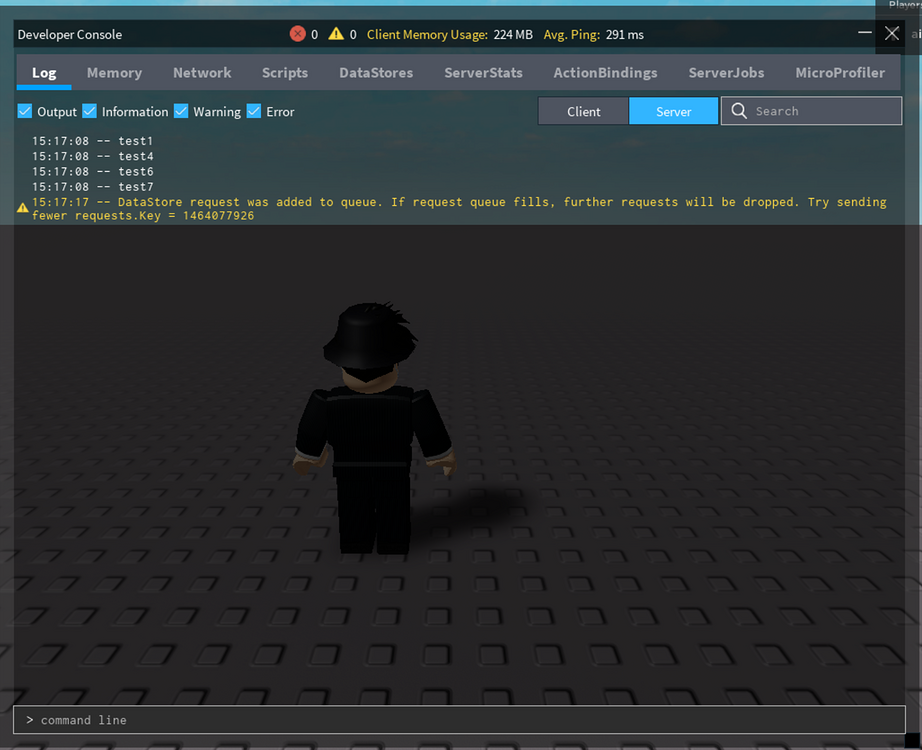Open the Scripts tab

[x=284, y=72]
